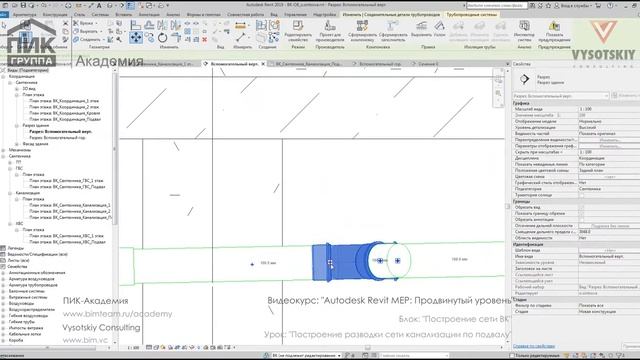The width and height of the screenshot is (640, 360).
Task: Collapse Разрез здания tree node
Action: coord(17,125)
